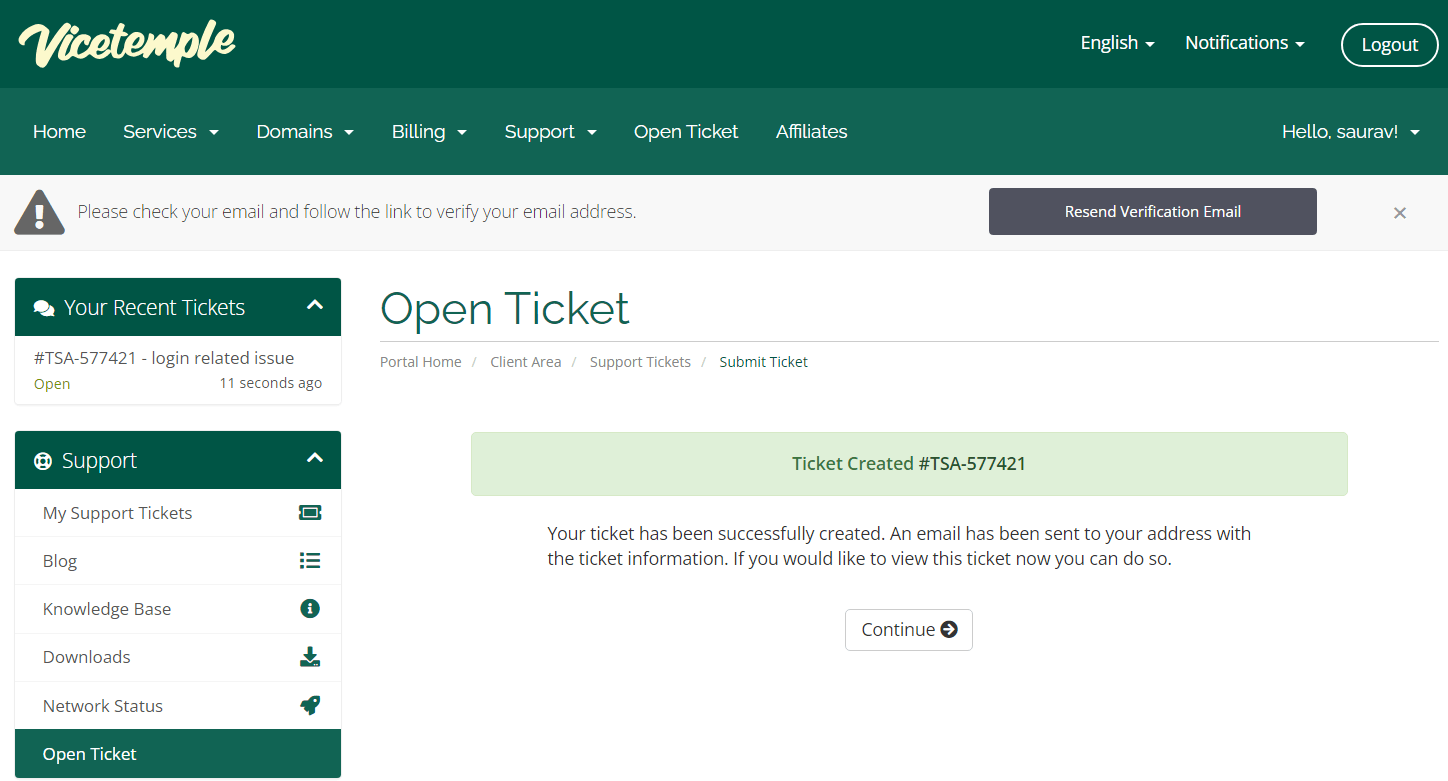Click the list icon next to Blog
Screen dimensions: 1448x781
(x=310, y=561)
